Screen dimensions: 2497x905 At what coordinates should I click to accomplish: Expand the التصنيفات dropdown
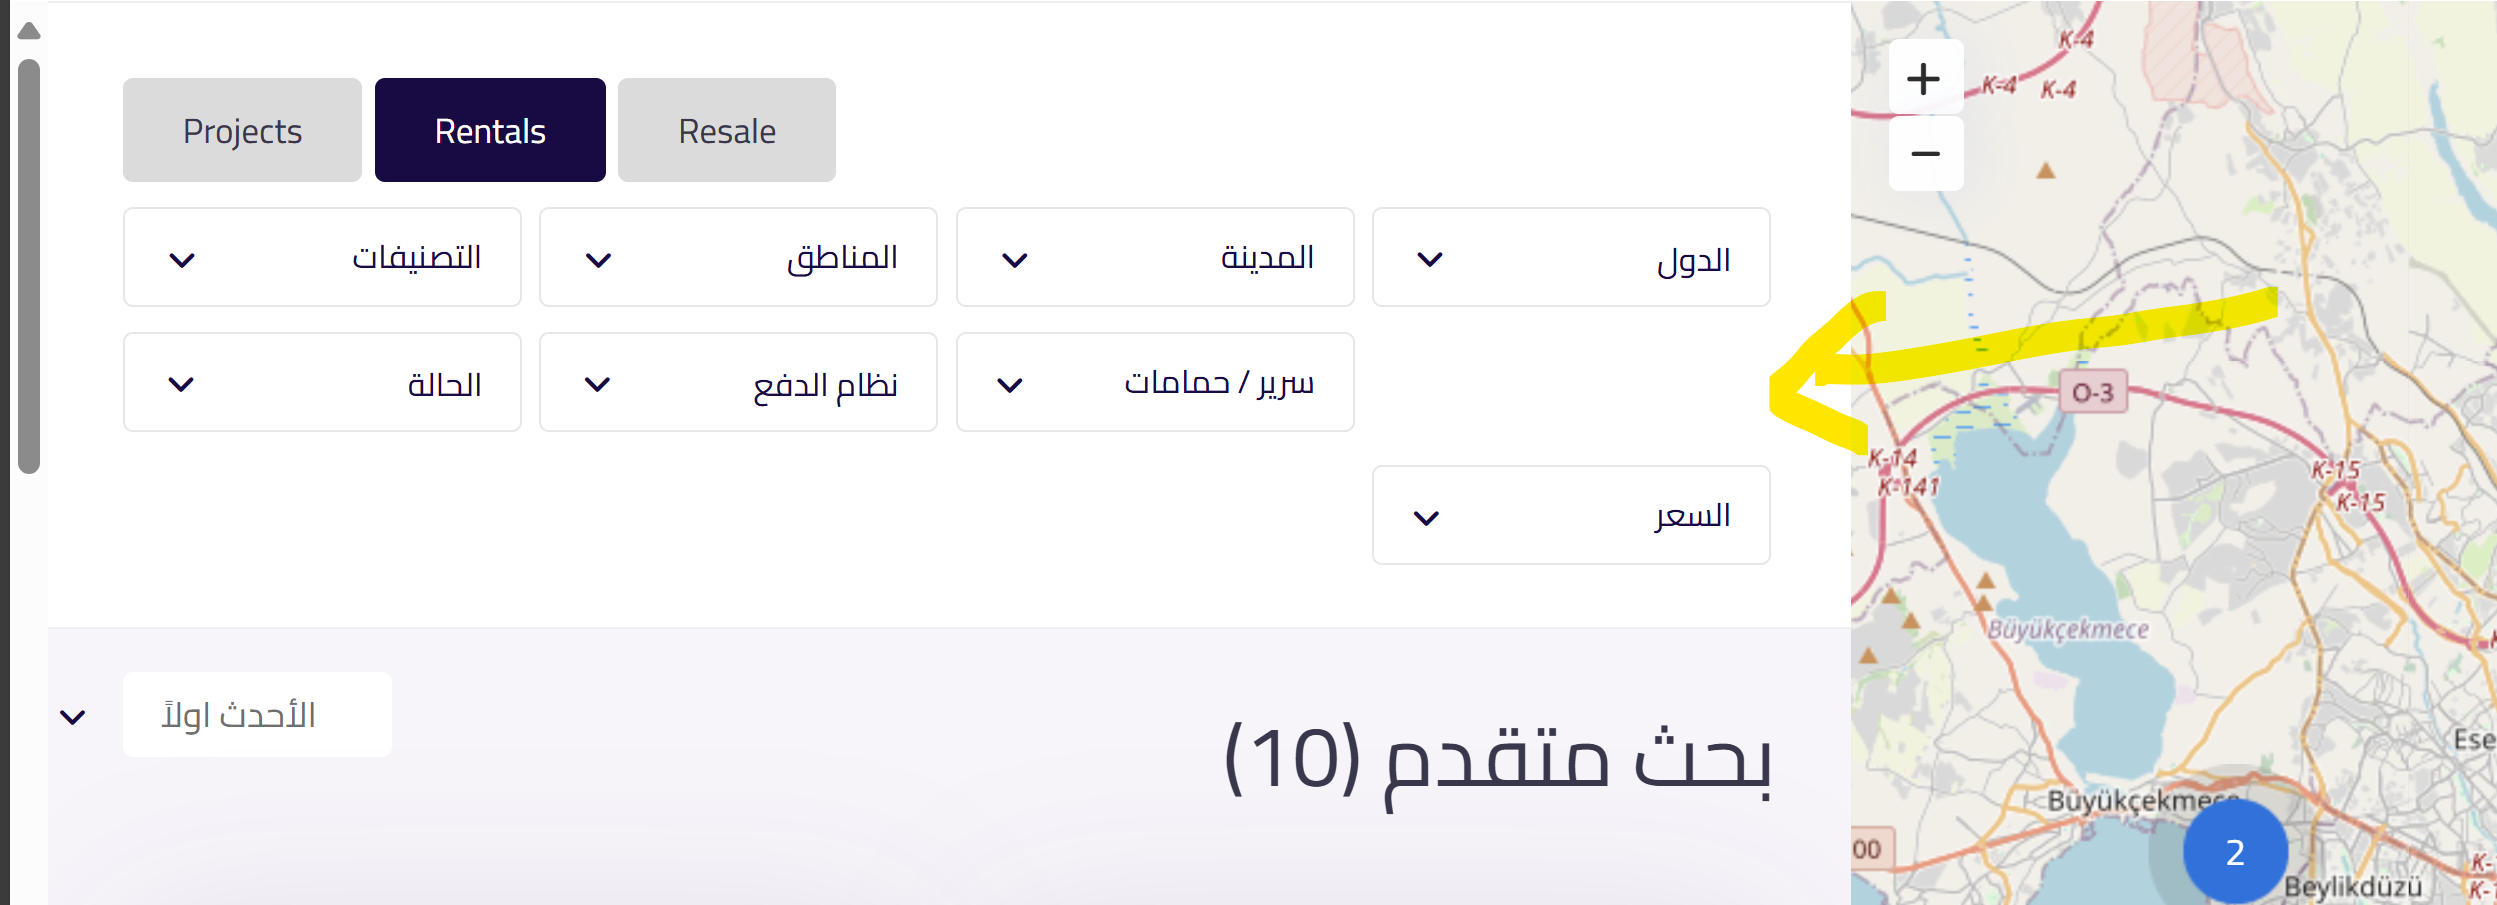pos(322,258)
